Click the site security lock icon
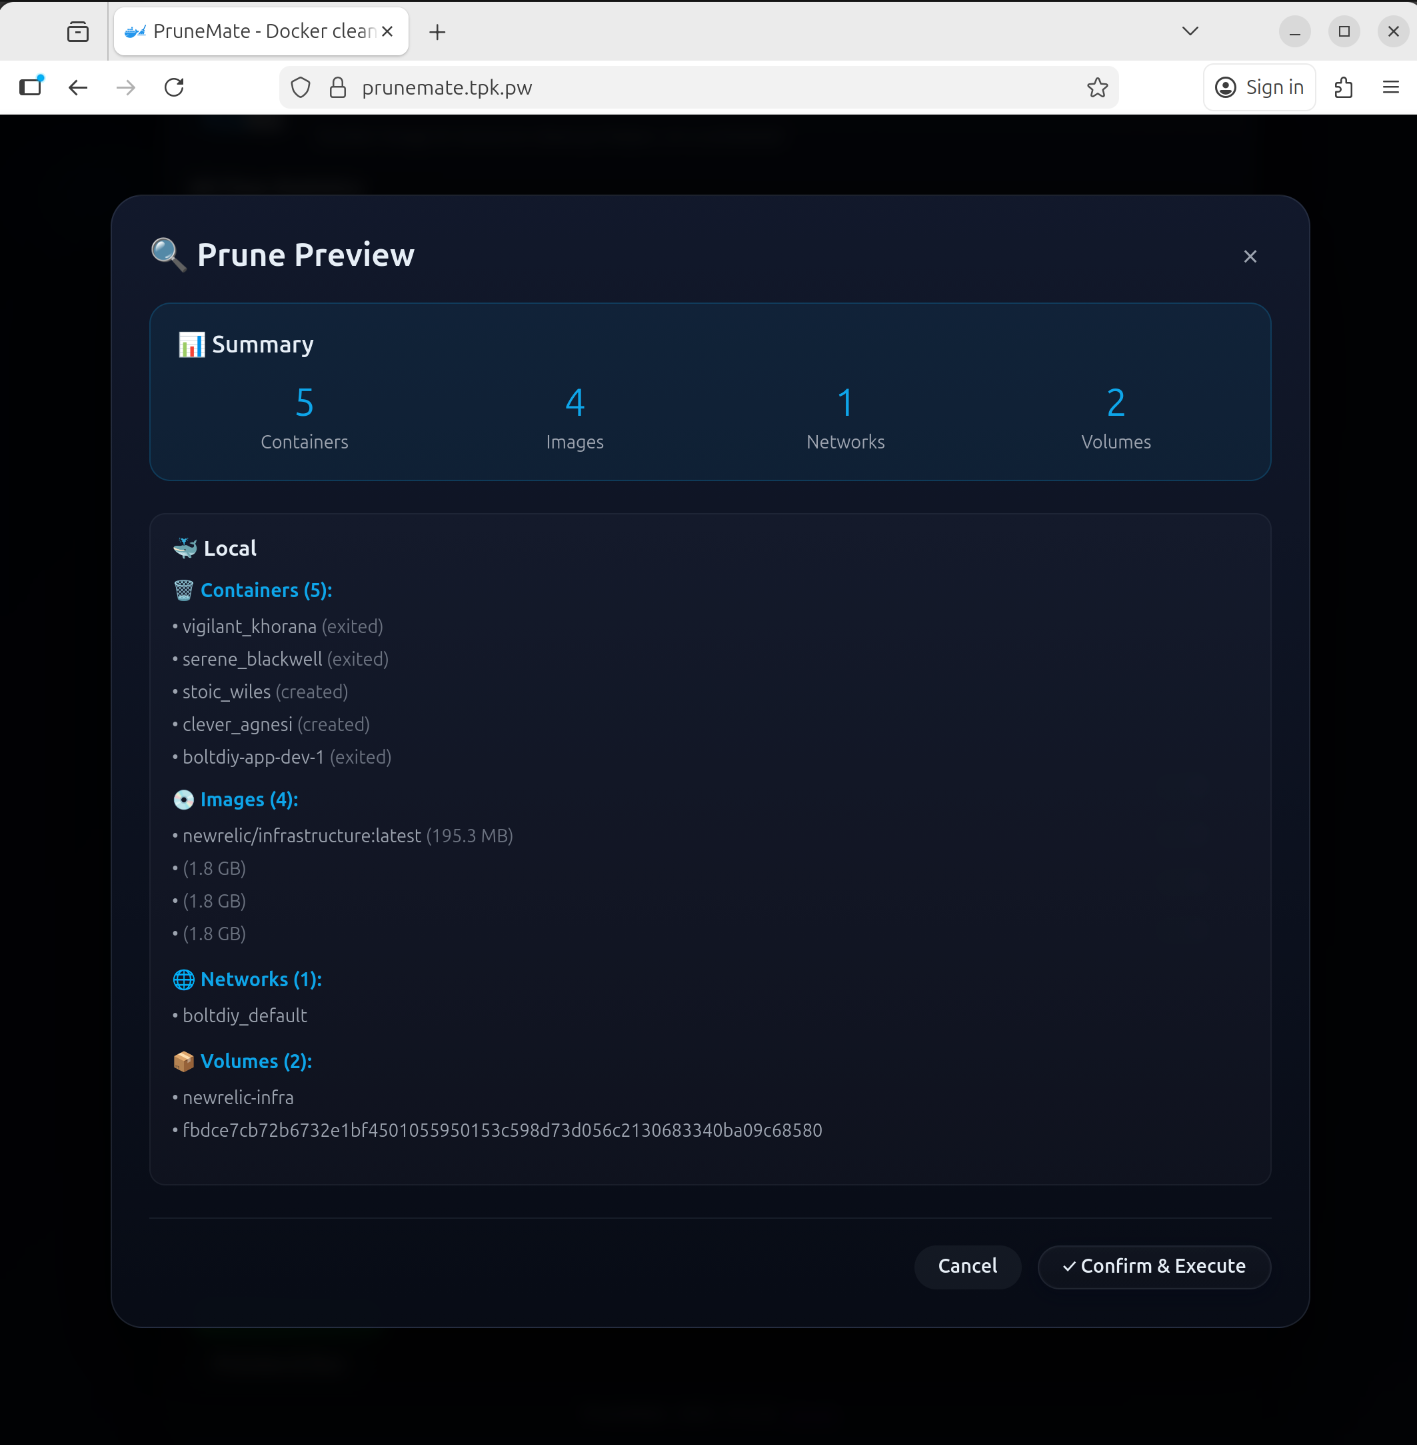Viewport: 1417px width, 1445px height. pos(338,88)
